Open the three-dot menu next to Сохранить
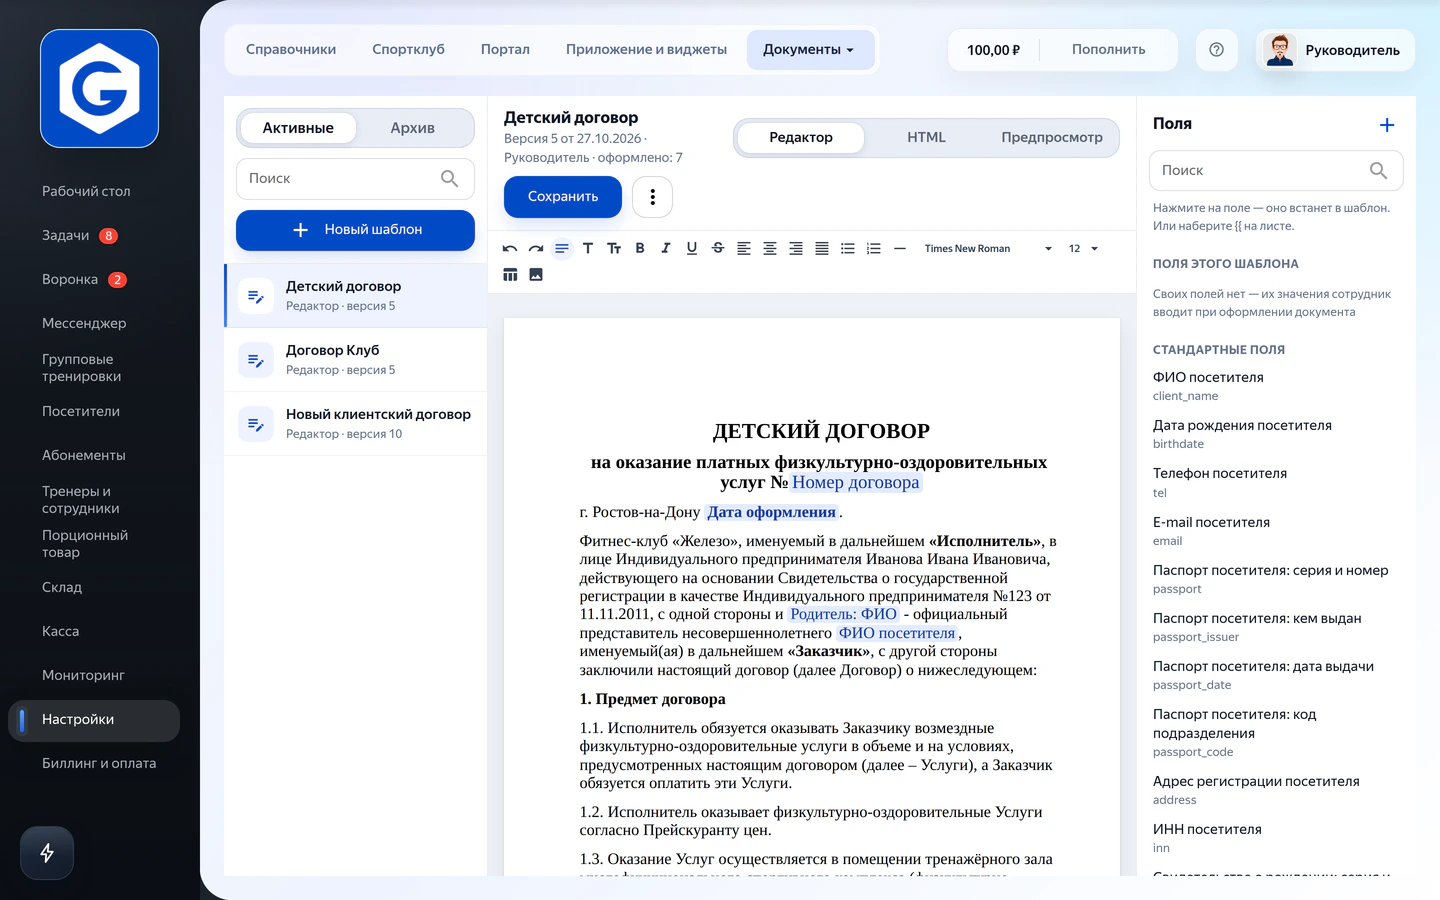This screenshot has height=900, width=1440. (x=653, y=197)
